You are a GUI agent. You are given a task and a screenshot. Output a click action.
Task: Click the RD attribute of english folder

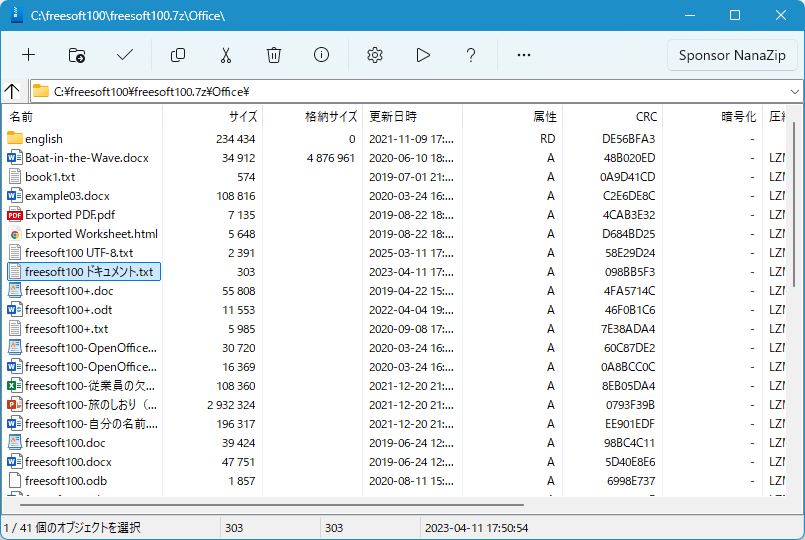547,139
